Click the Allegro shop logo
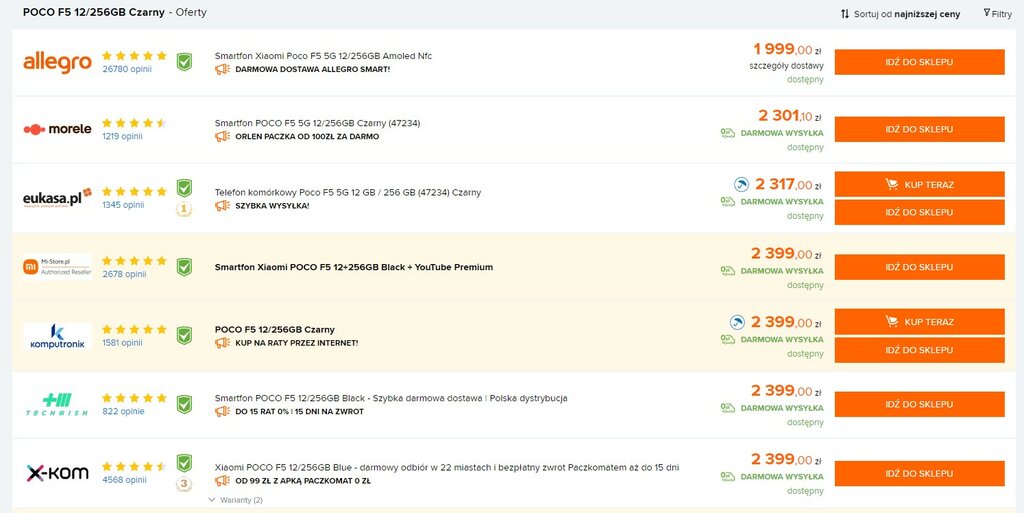The image size is (1024, 513). (x=57, y=63)
